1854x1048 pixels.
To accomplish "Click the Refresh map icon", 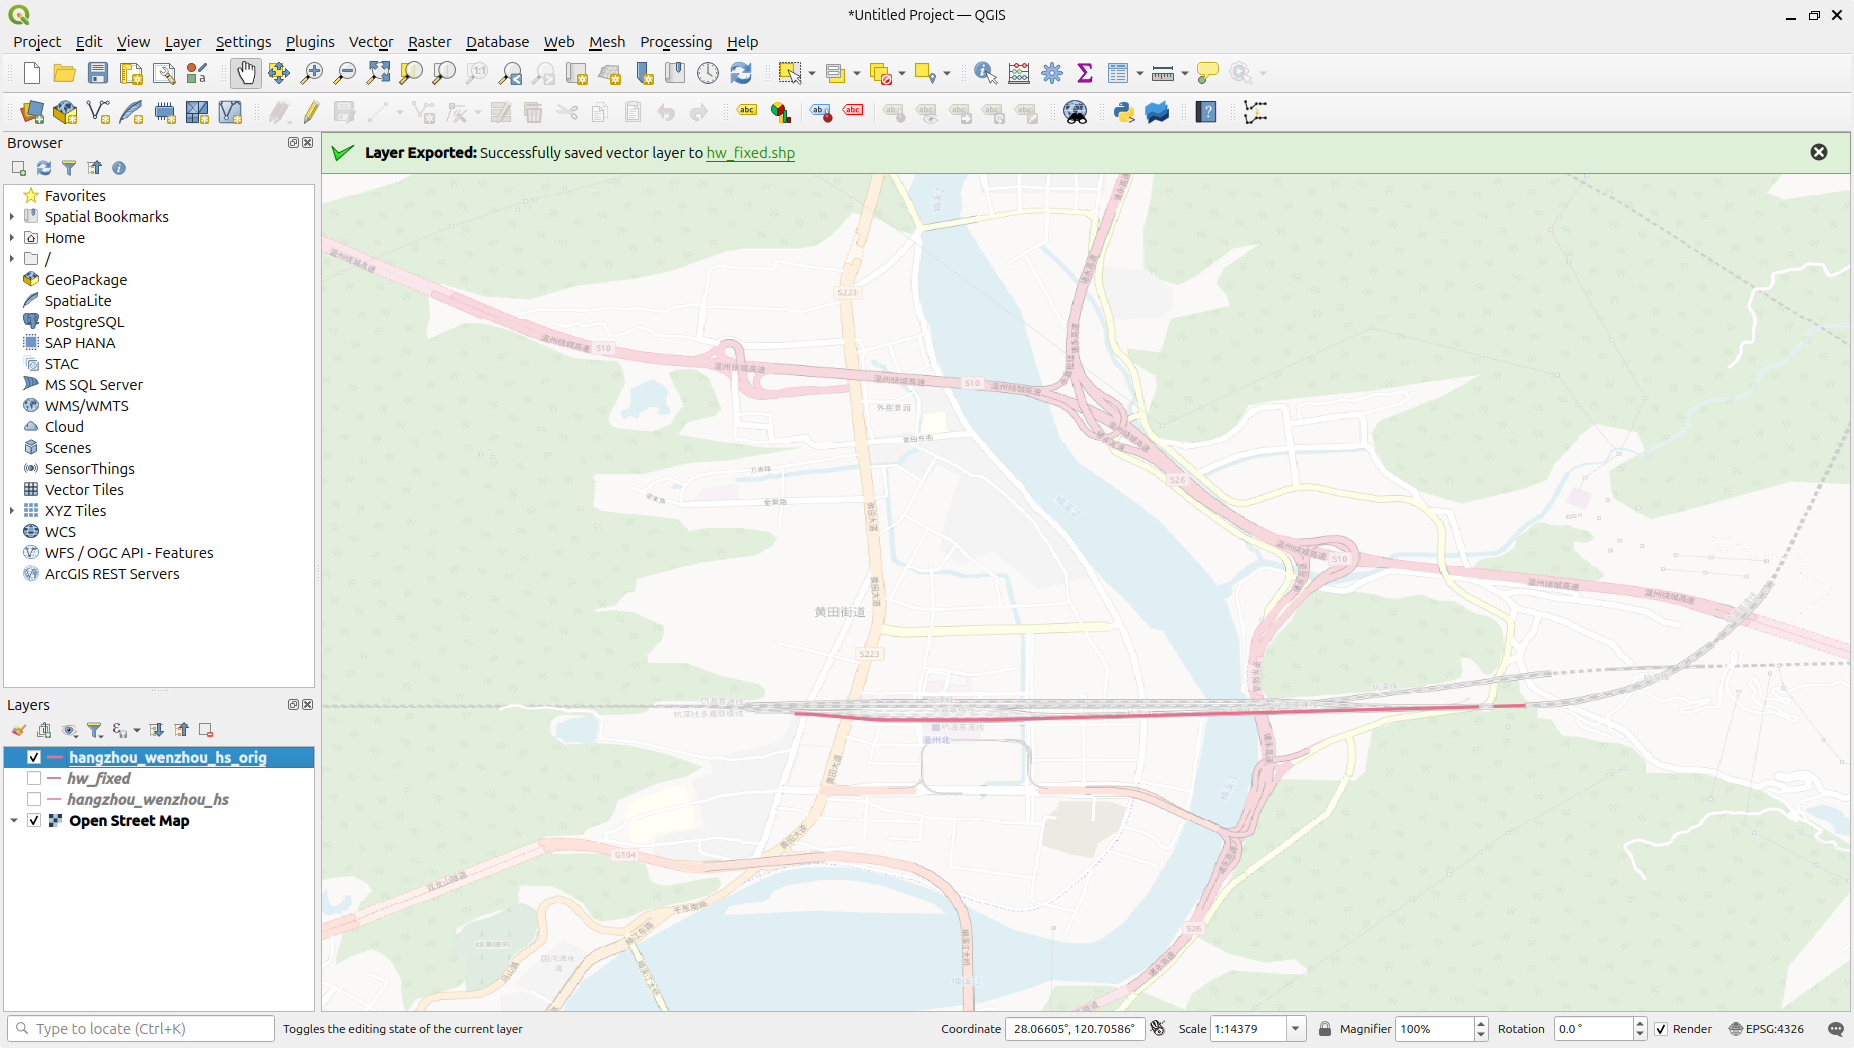I will [x=741, y=73].
